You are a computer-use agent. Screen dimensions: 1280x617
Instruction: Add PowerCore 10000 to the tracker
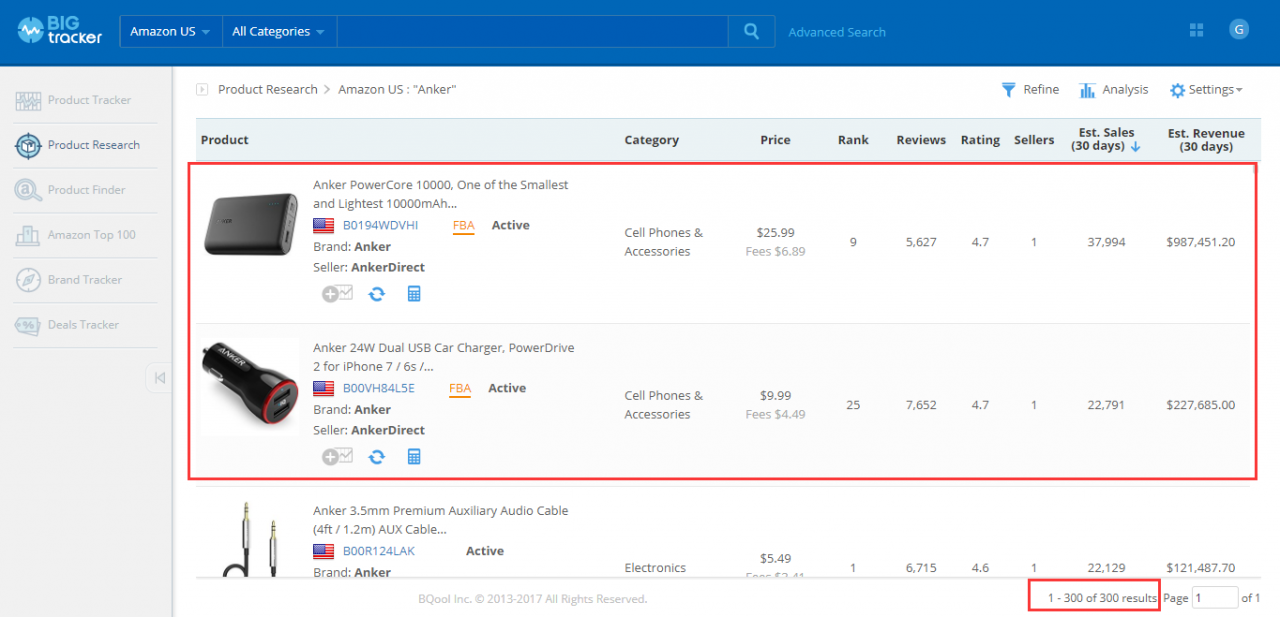pos(337,293)
